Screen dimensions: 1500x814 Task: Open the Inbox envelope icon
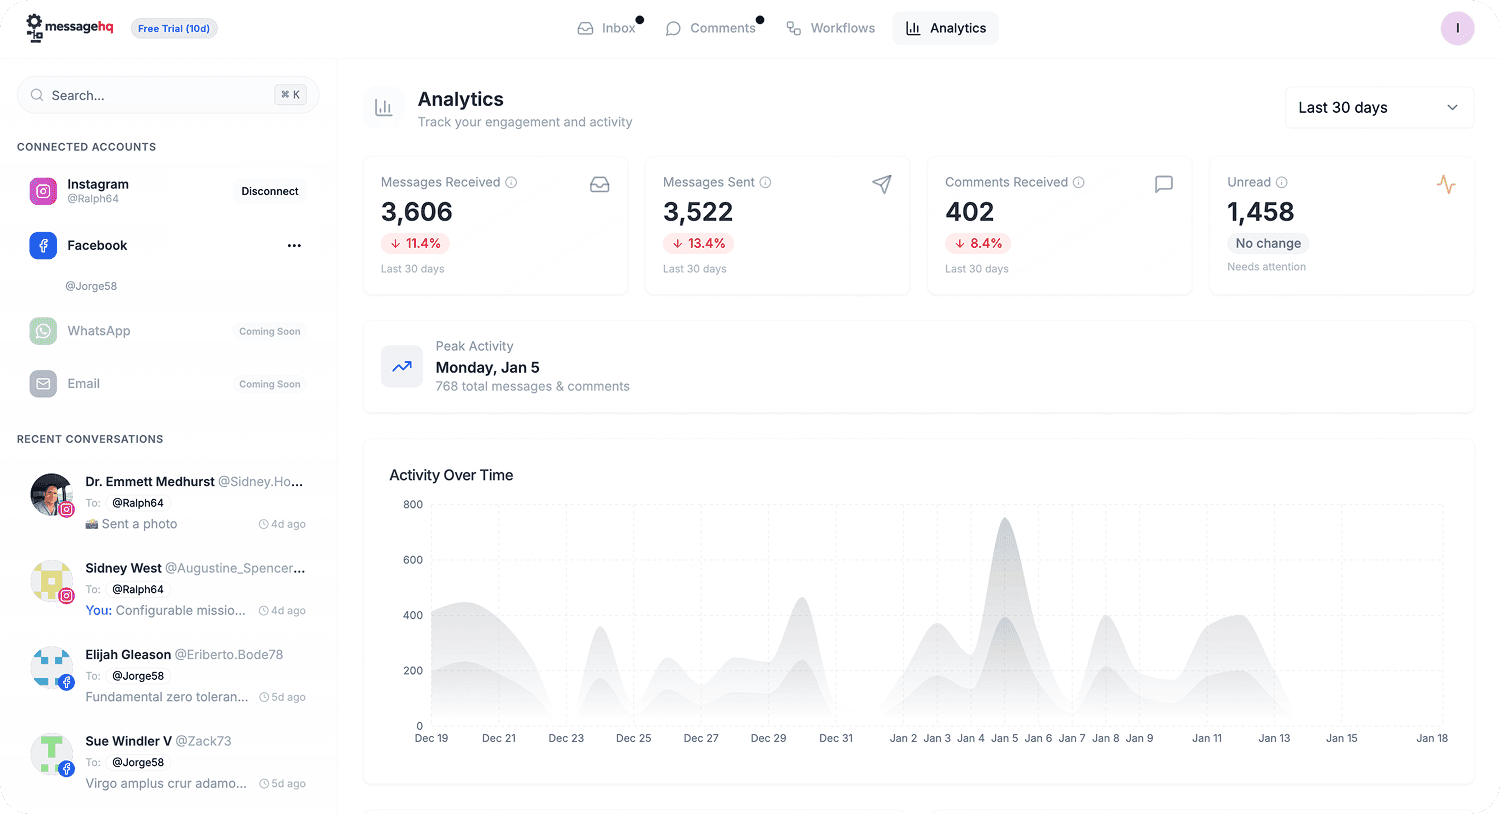click(x=585, y=28)
